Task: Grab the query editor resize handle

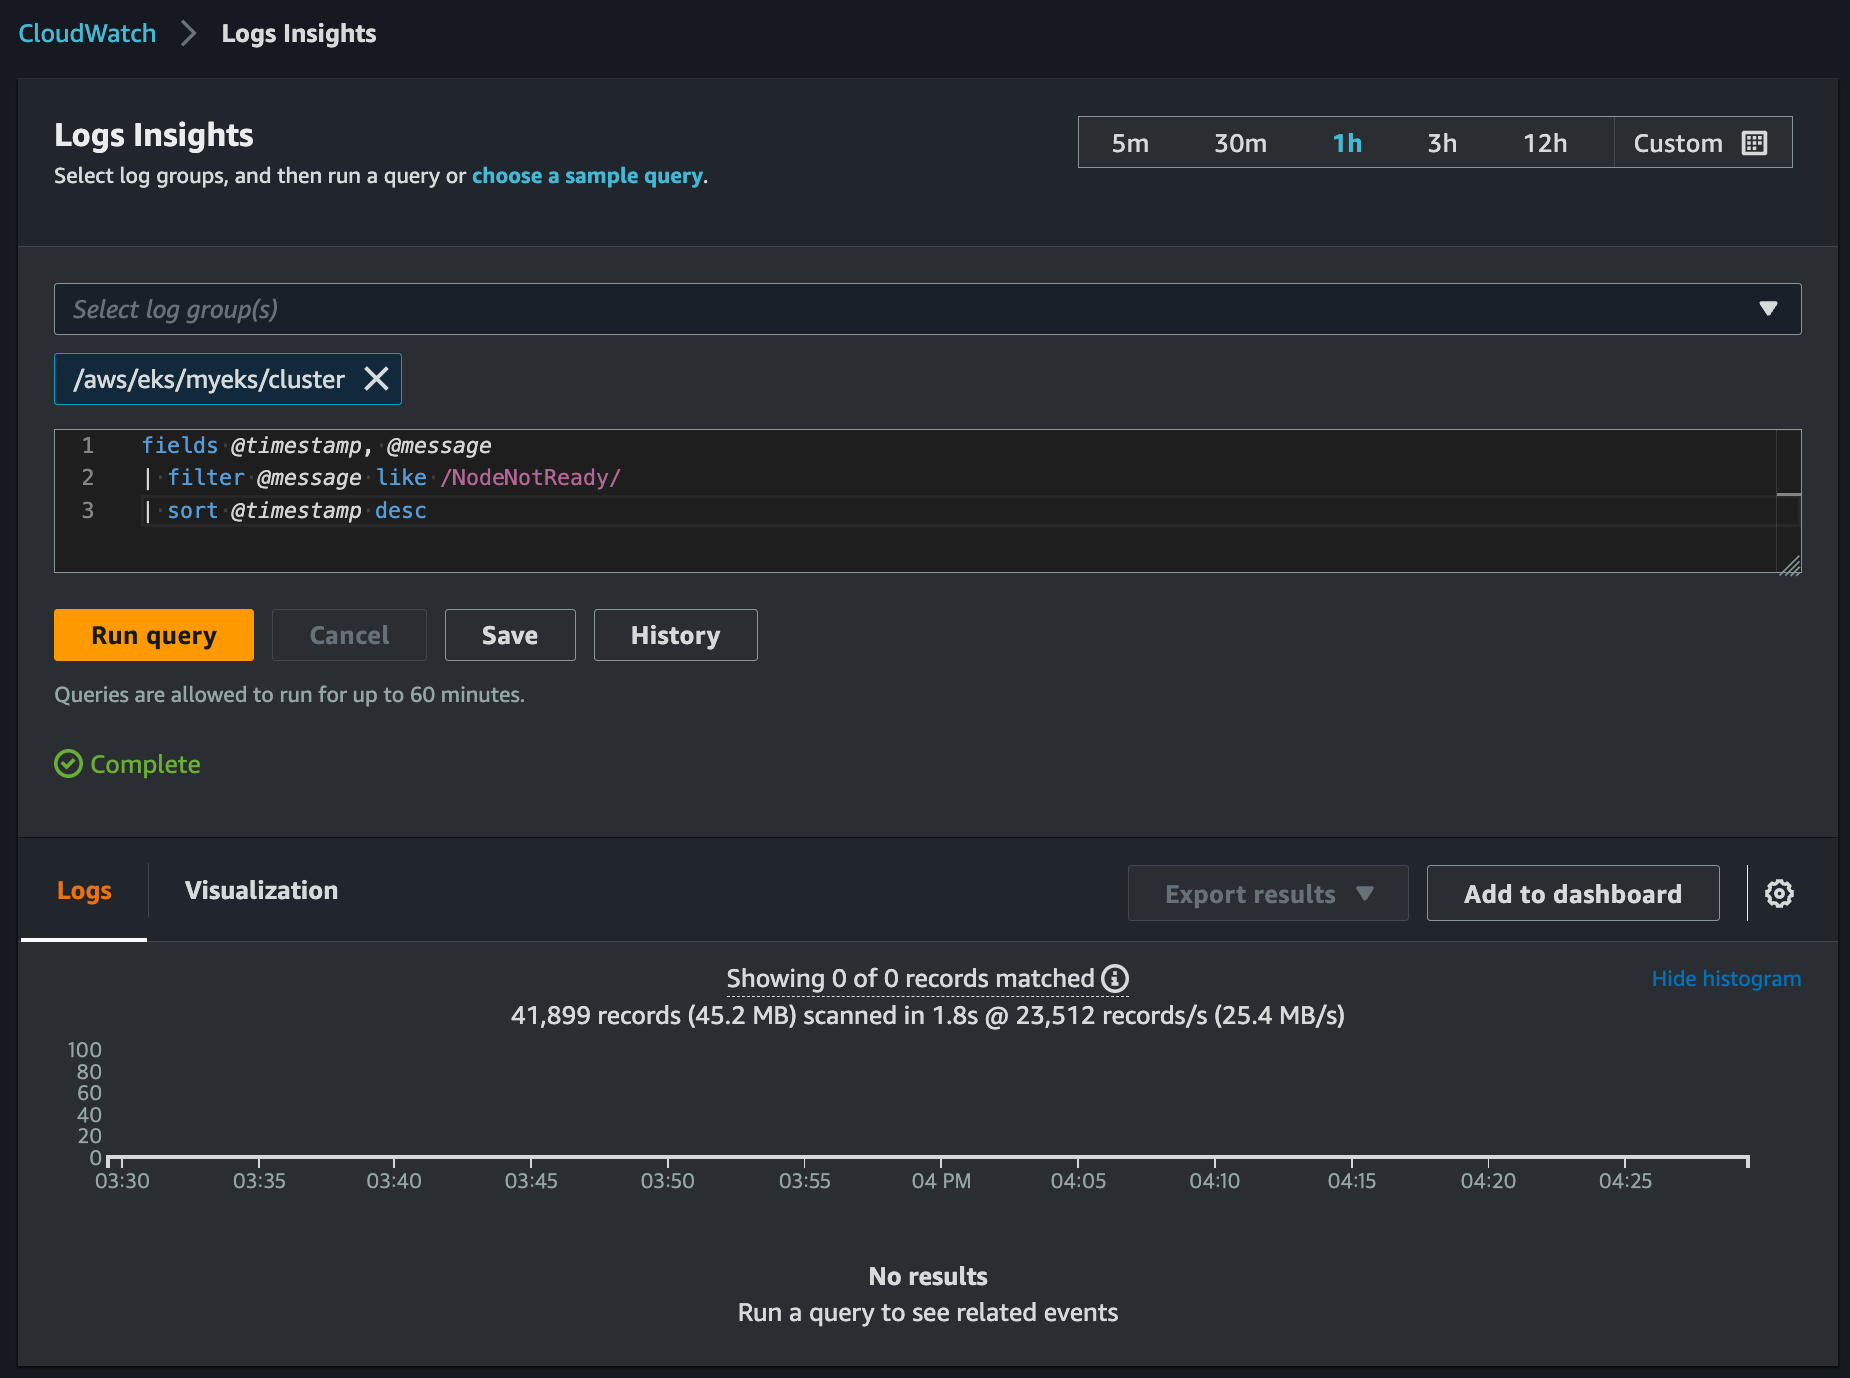Action: 1790,565
